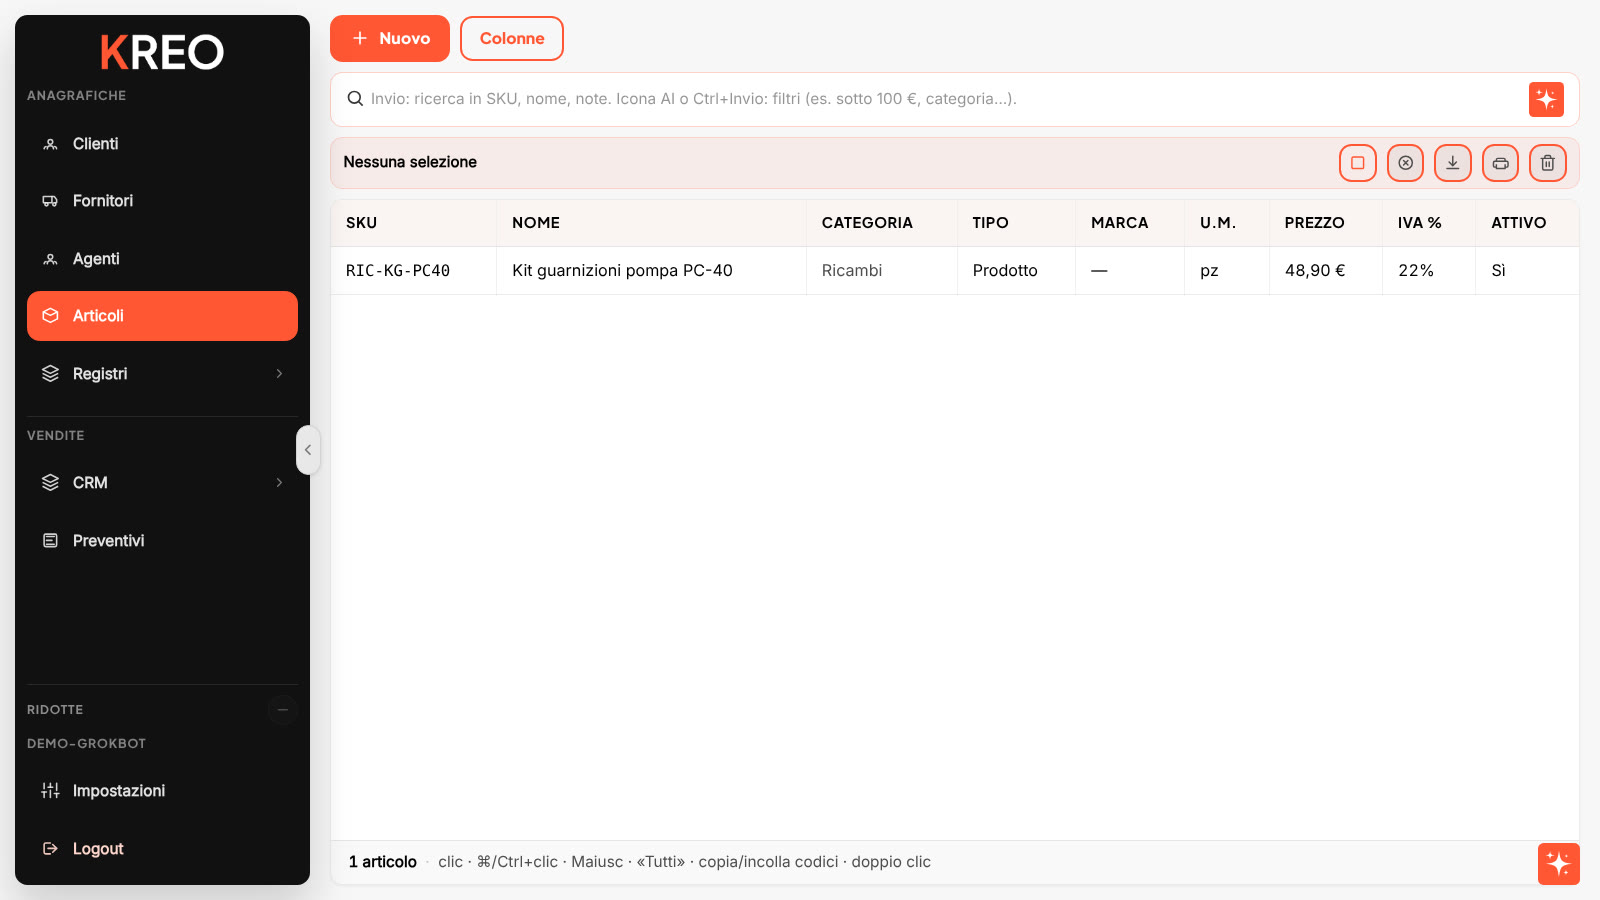
Task: Open the CRM menu item
Action: [162, 483]
